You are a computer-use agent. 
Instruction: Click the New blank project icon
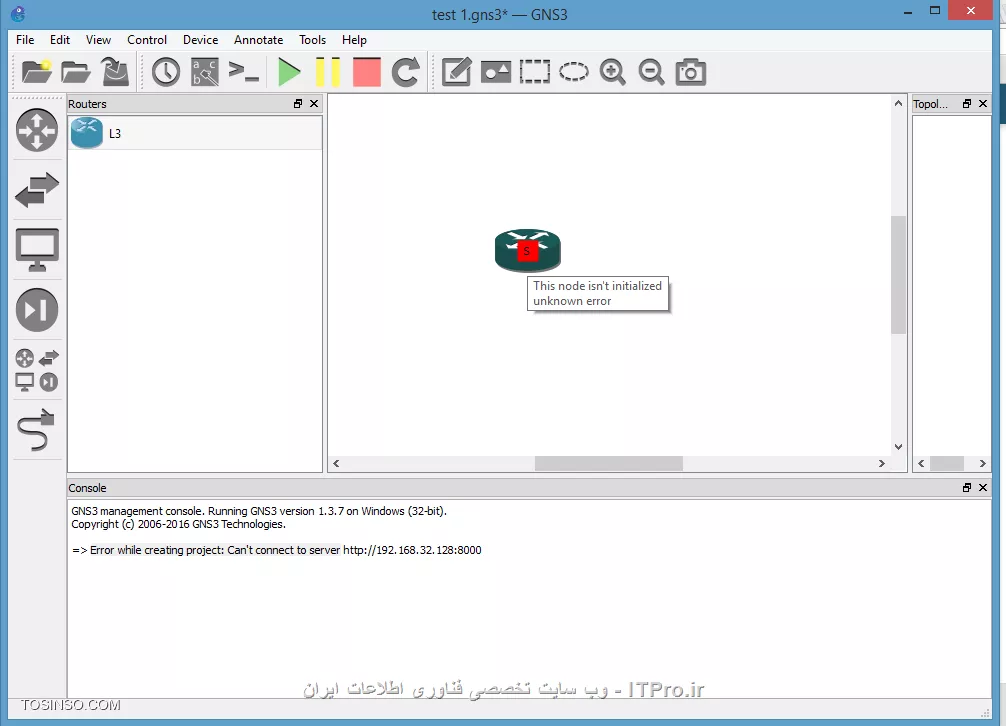point(37,72)
